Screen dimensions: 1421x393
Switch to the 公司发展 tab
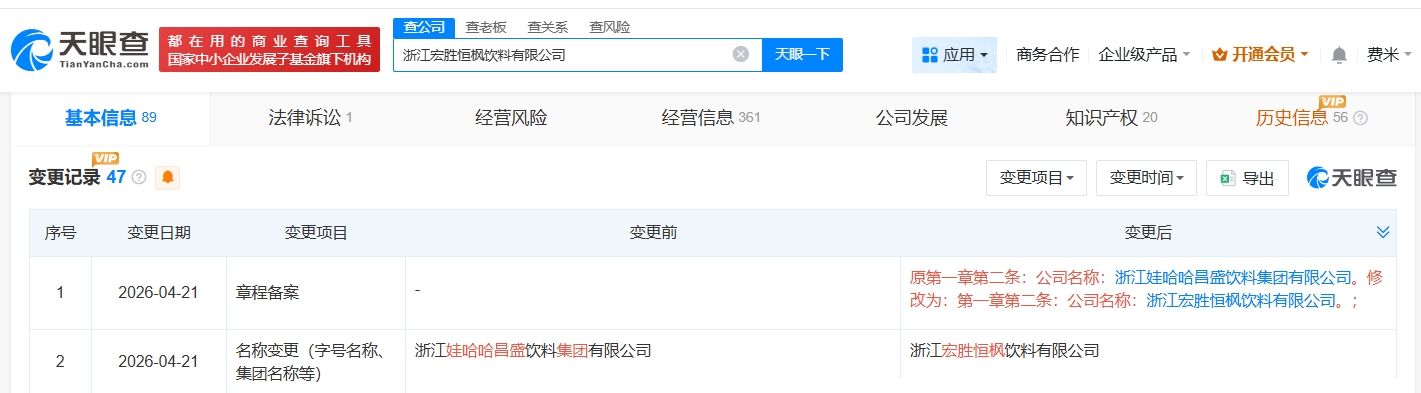912,118
